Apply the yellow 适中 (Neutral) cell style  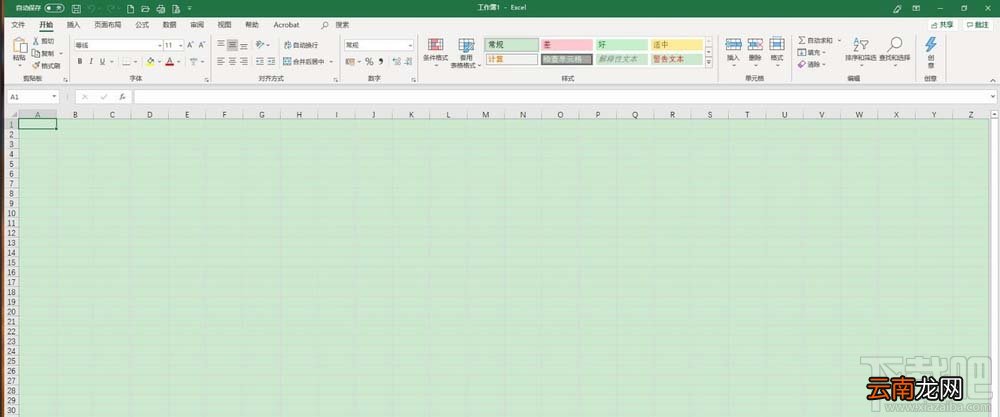tap(677, 45)
